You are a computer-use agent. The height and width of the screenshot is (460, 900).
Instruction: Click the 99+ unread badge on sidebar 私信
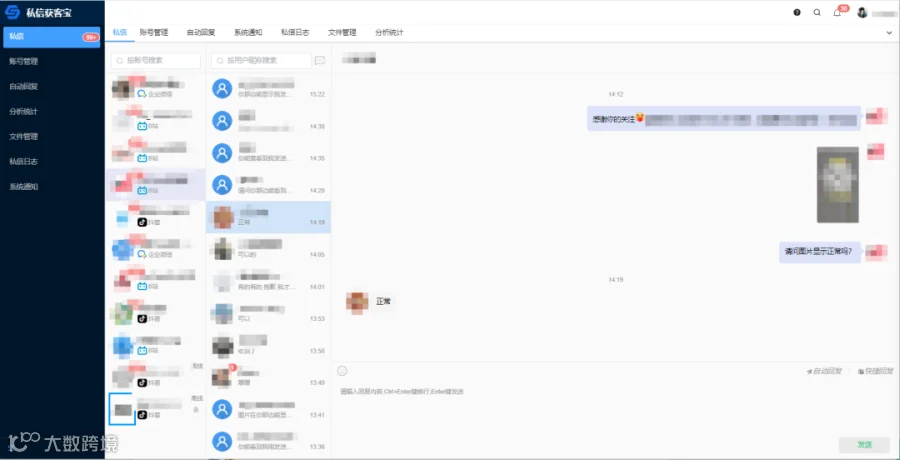[x=90, y=37]
